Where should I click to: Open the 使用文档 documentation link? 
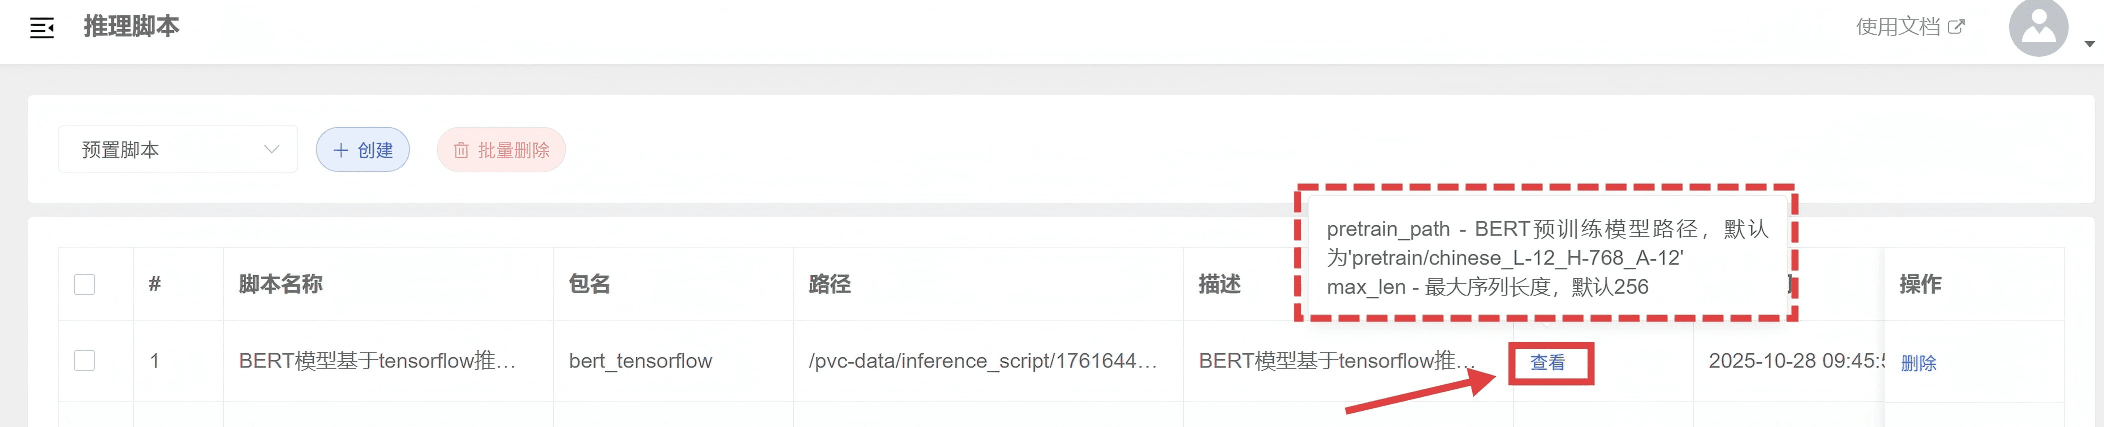[x=1909, y=27]
